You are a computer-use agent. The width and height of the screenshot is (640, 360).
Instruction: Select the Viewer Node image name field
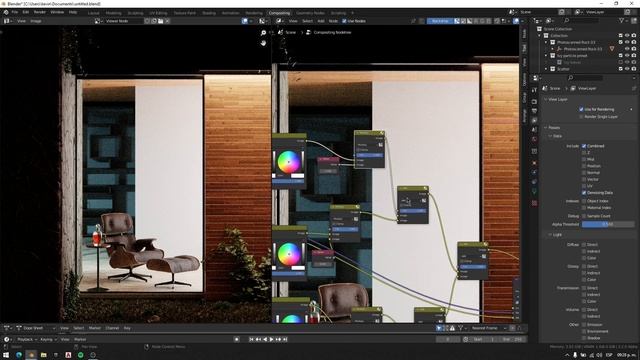124,21
